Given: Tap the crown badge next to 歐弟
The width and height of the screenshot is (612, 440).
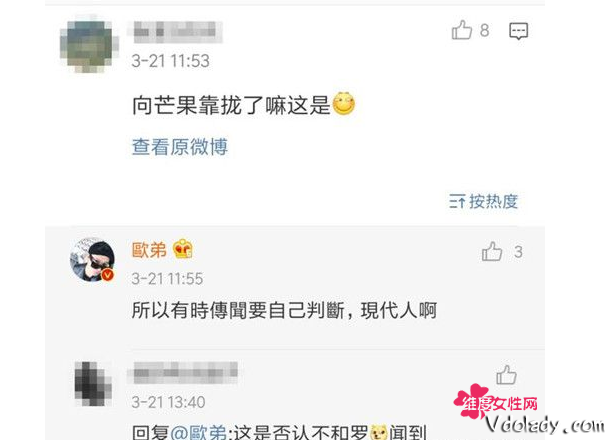Looking at the screenshot, I should pos(183,249).
